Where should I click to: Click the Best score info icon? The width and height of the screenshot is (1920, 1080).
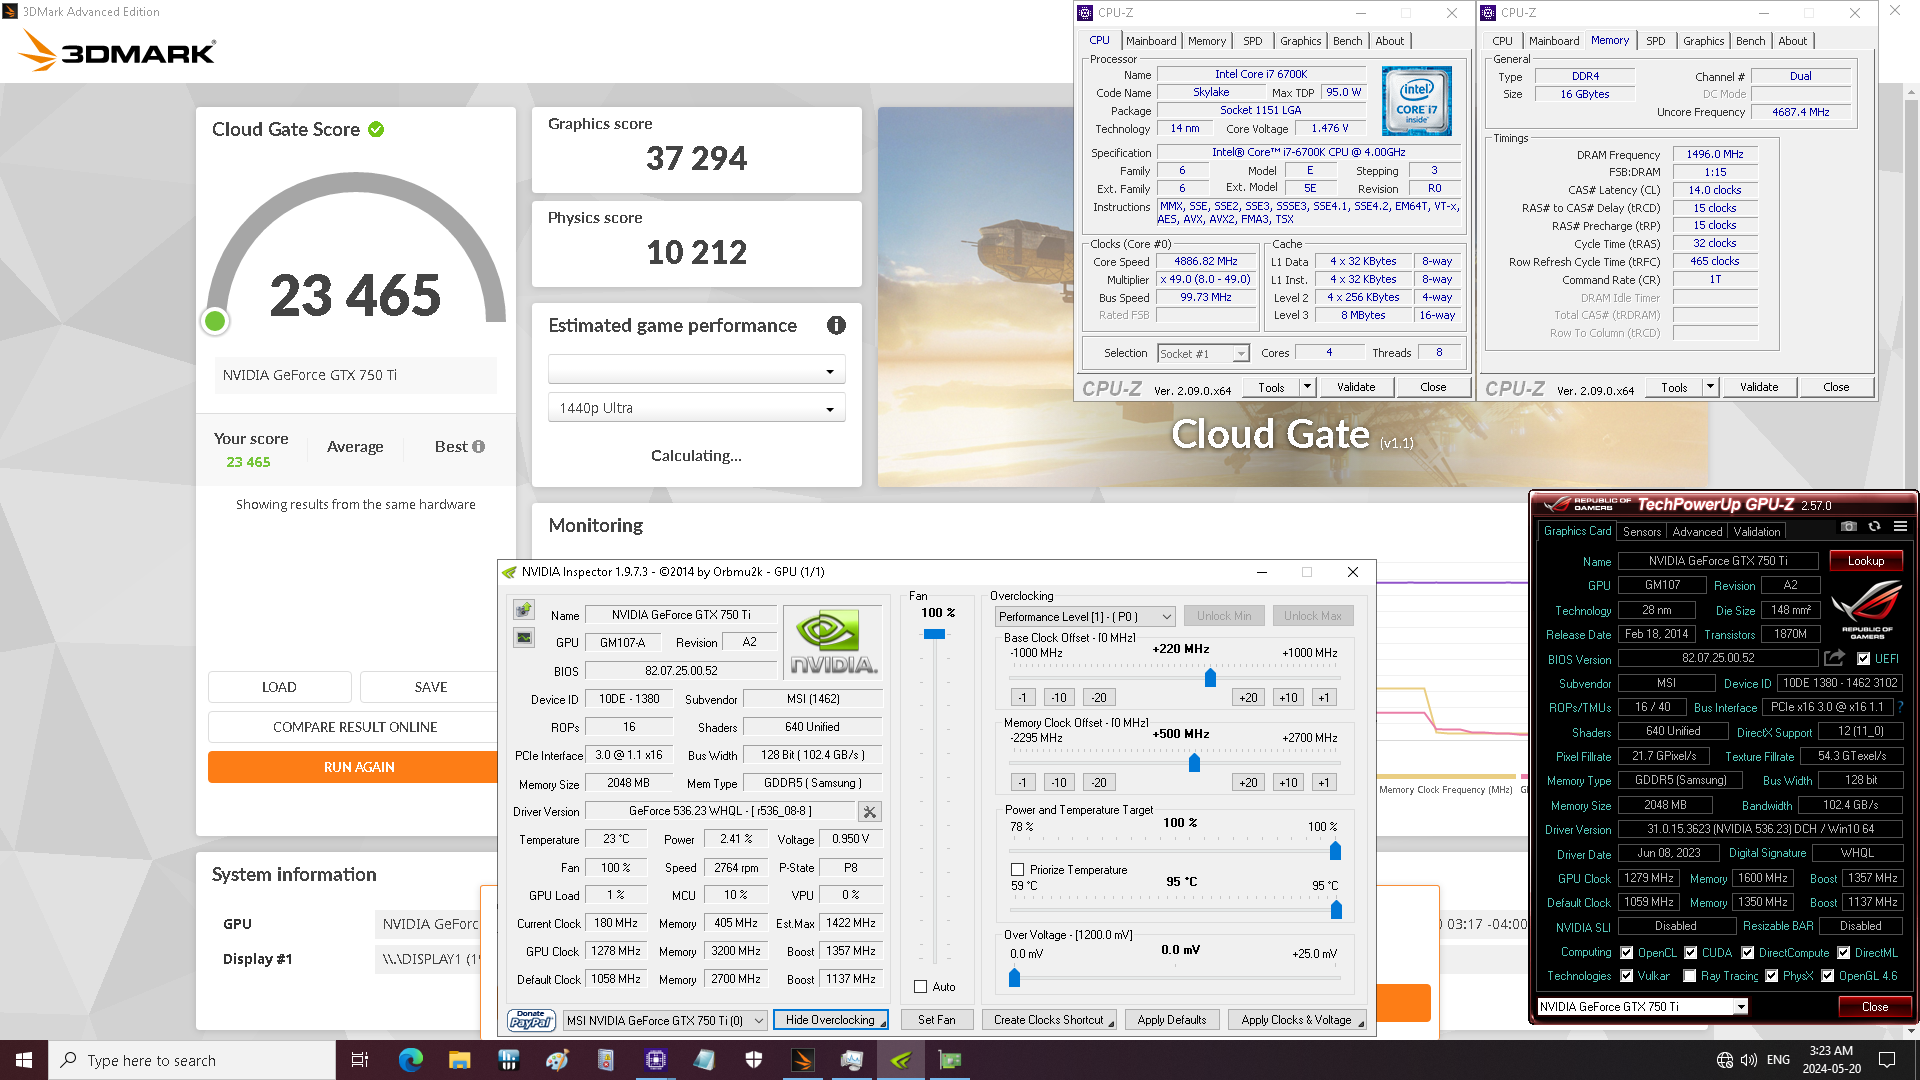point(479,447)
